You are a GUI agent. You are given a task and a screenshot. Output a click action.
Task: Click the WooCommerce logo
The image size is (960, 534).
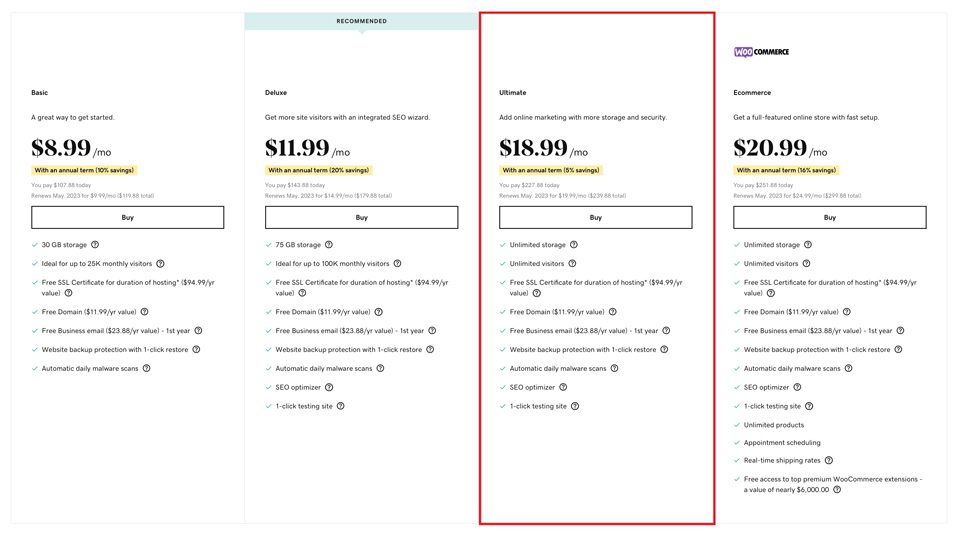(761, 52)
